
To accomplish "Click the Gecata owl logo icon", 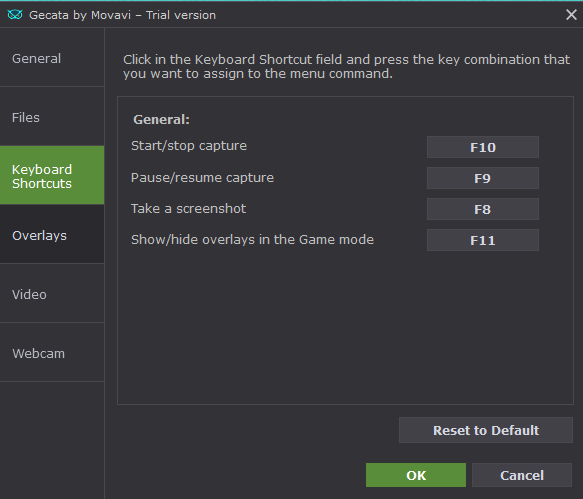I will (x=15, y=15).
